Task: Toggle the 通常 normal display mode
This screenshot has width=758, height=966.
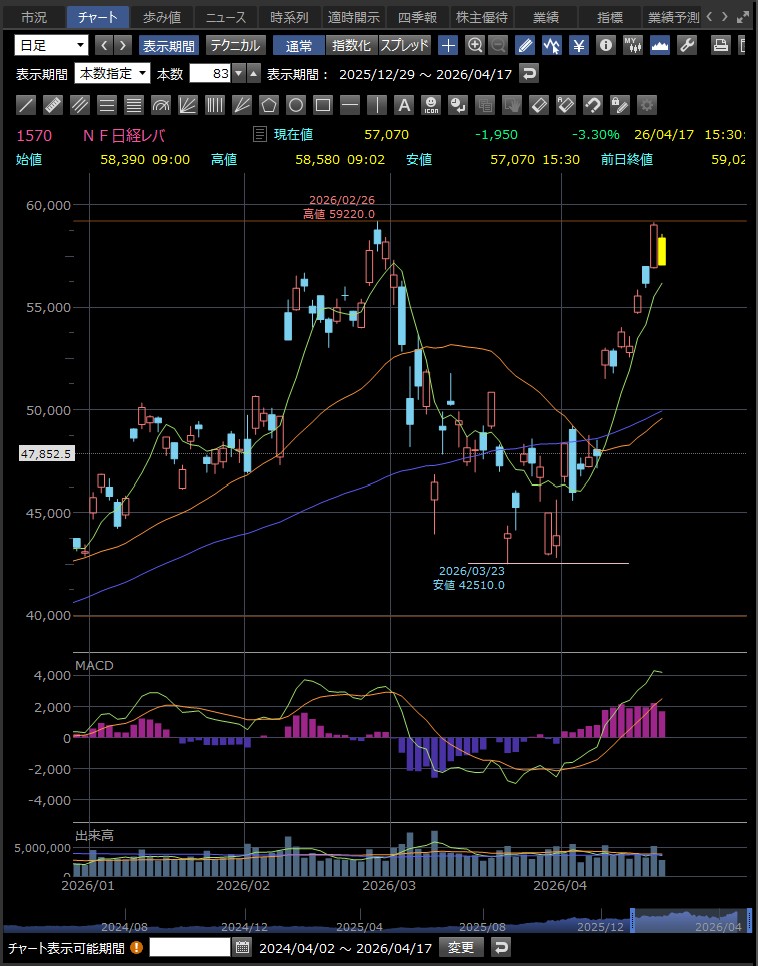Action: 298,45
